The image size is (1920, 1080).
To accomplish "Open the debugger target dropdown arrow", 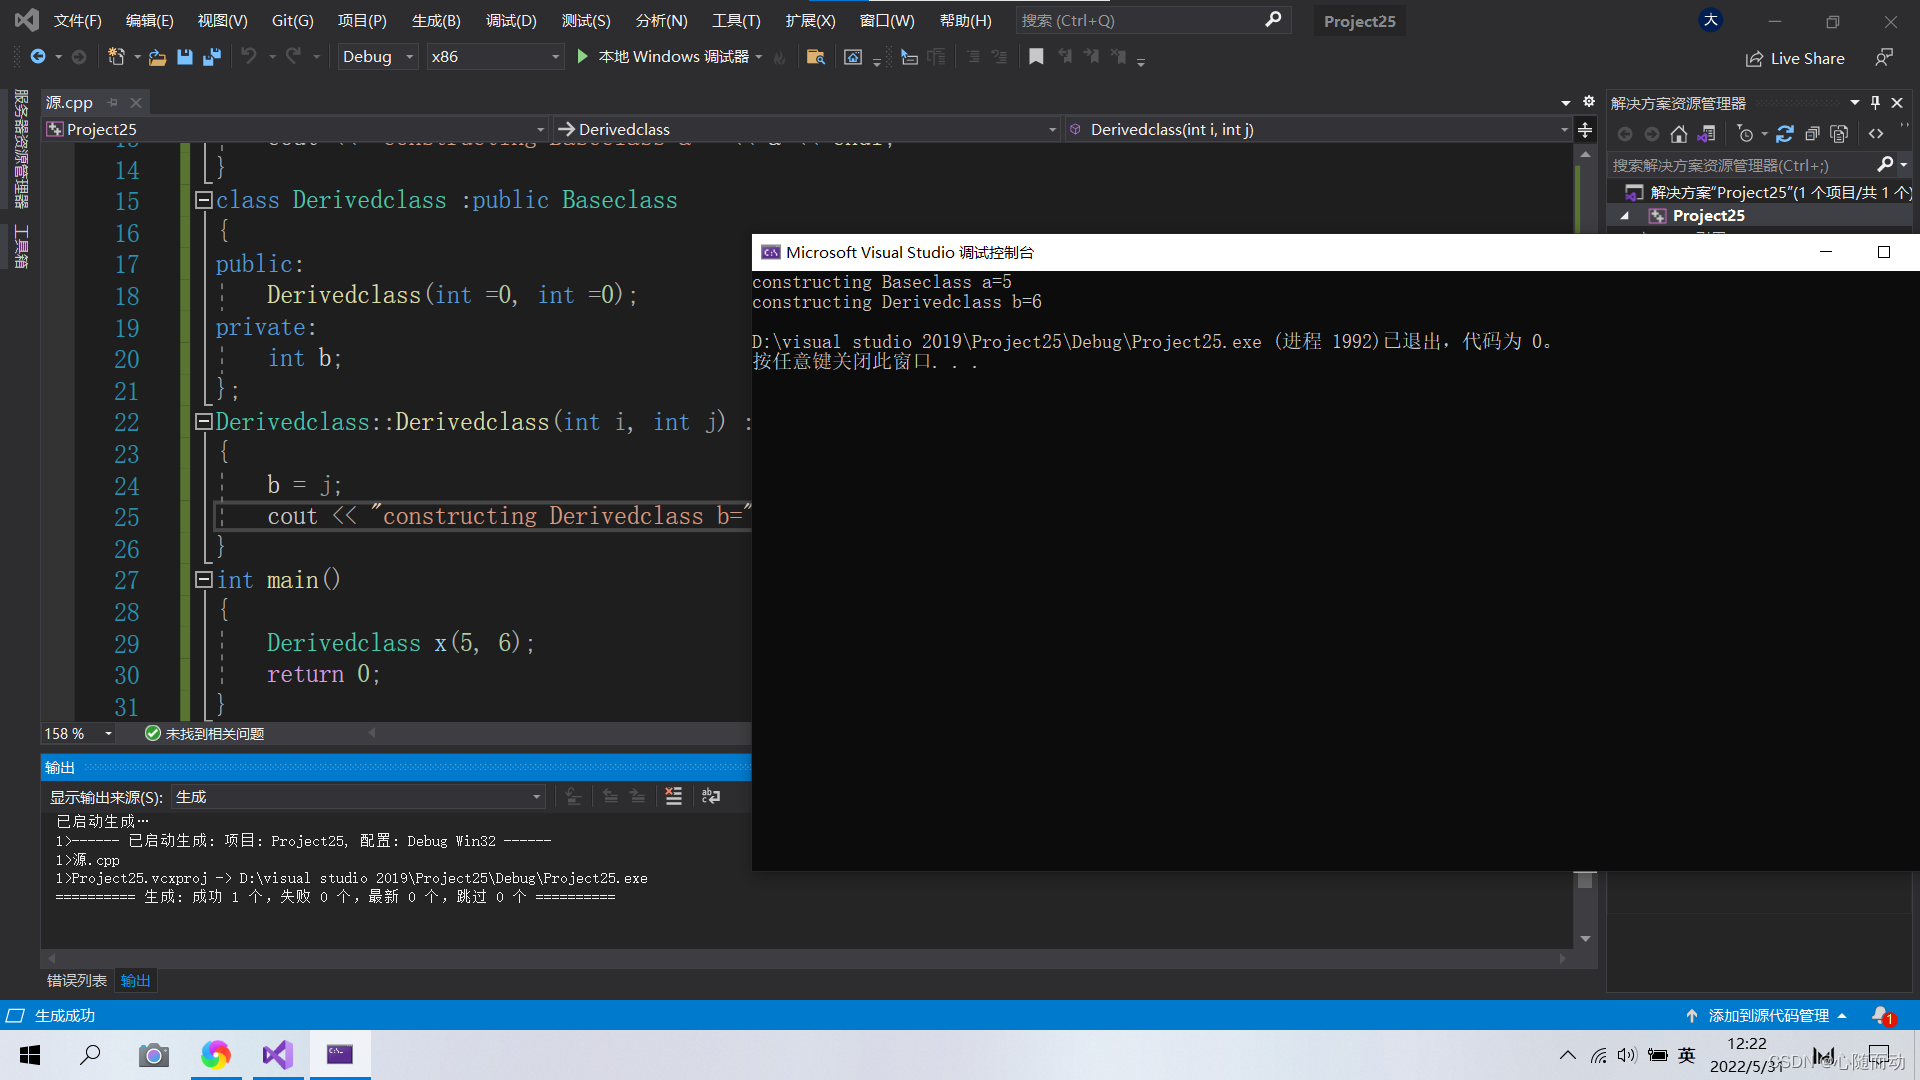I will click(759, 57).
